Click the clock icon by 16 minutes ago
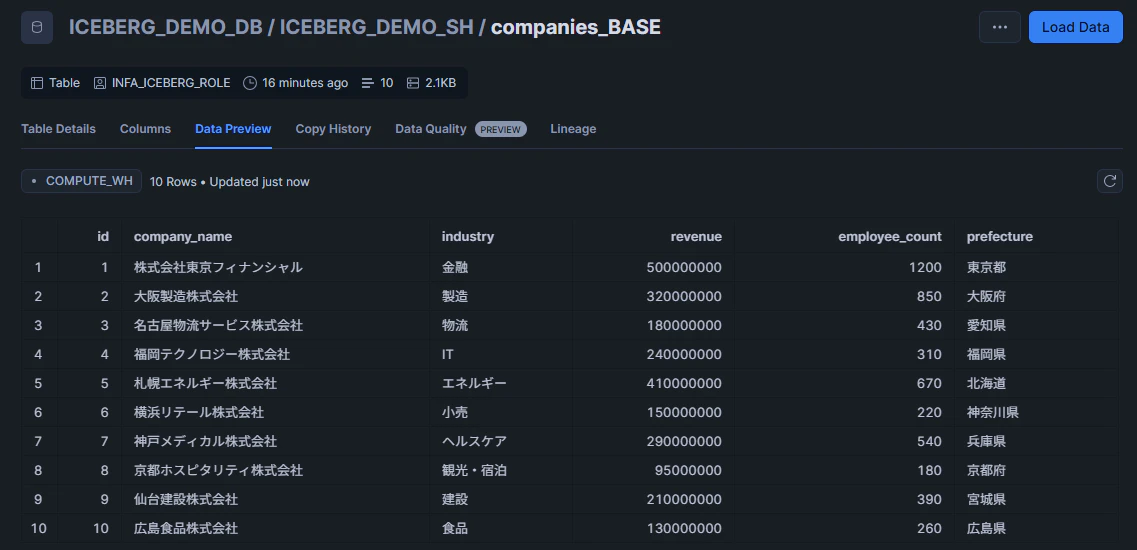This screenshot has height=550, width=1137. click(250, 83)
